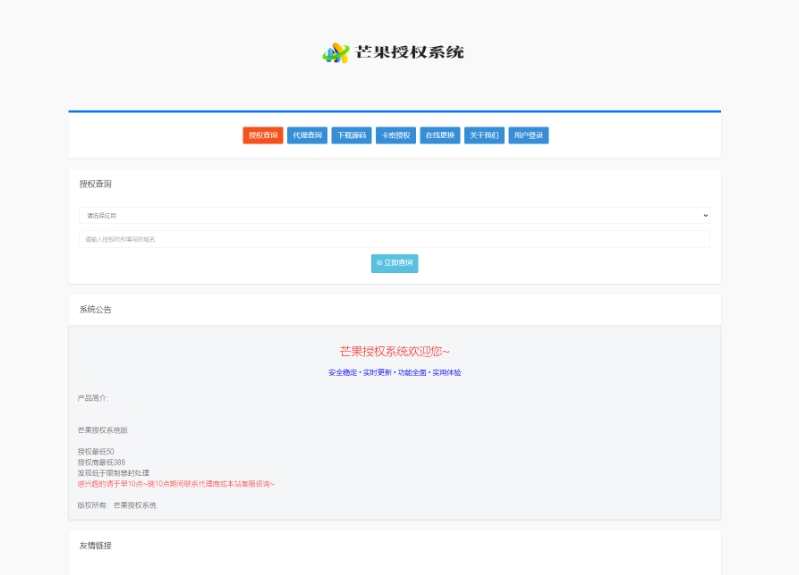Click the 友情链接 panel heading

[x=95, y=545]
